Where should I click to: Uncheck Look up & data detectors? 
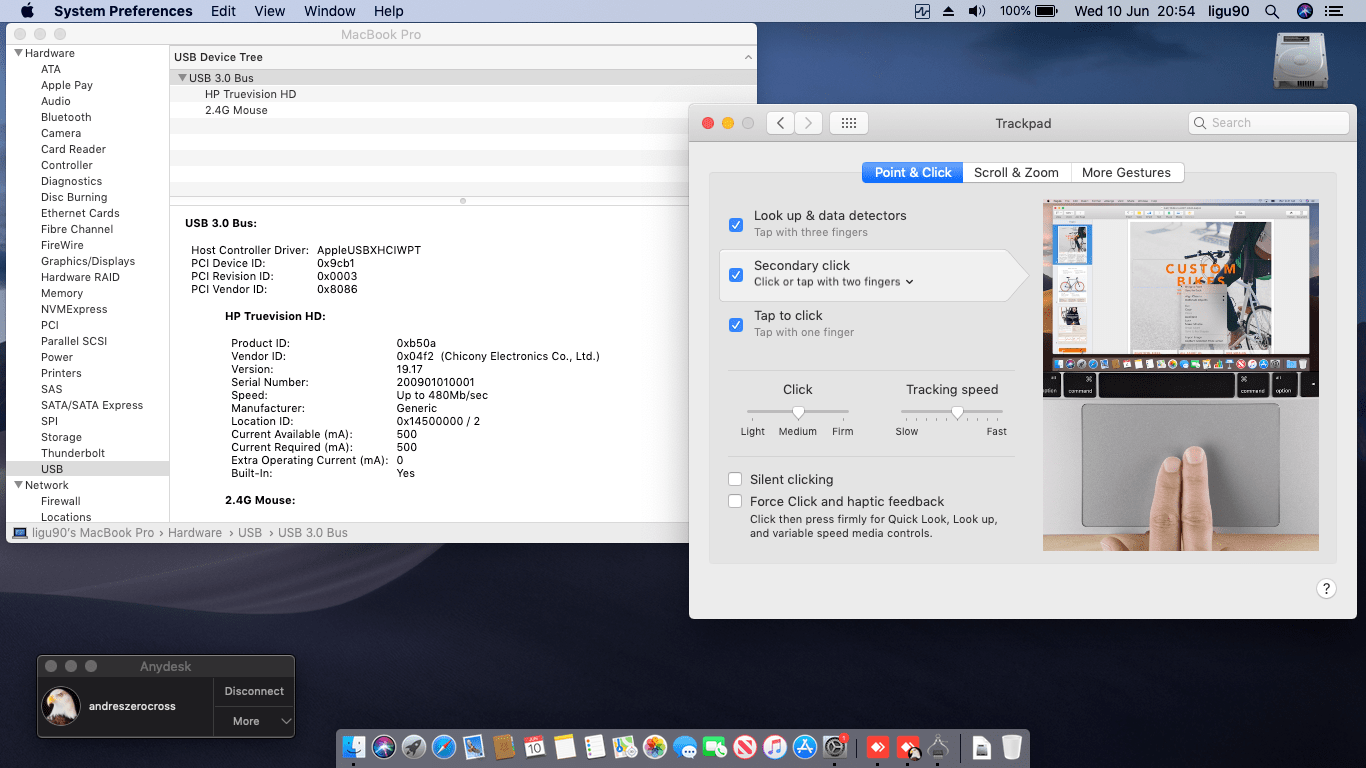click(736, 224)
